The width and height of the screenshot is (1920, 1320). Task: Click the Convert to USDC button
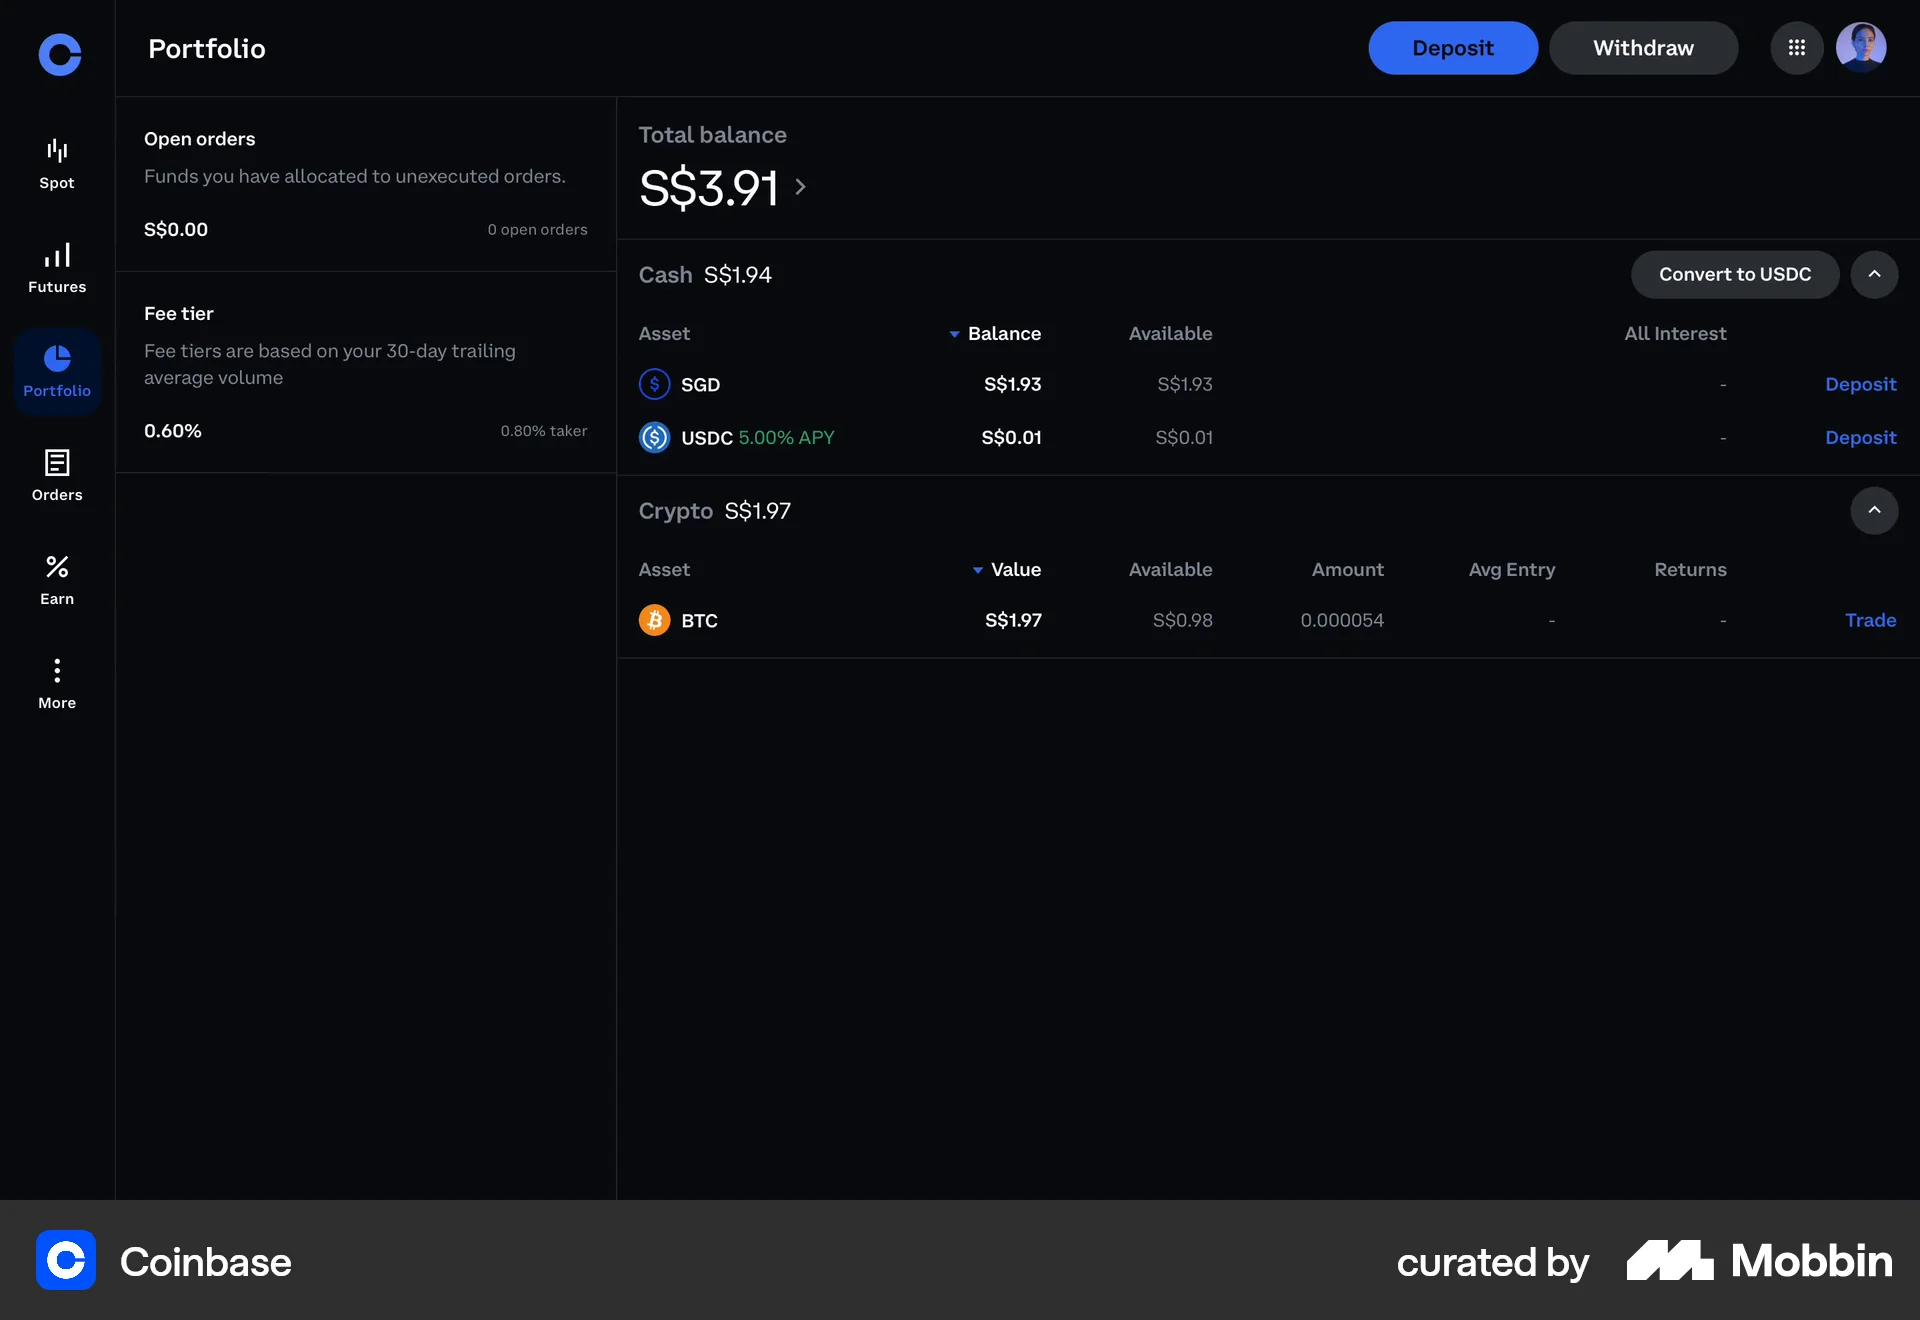tap(1735, 274)
